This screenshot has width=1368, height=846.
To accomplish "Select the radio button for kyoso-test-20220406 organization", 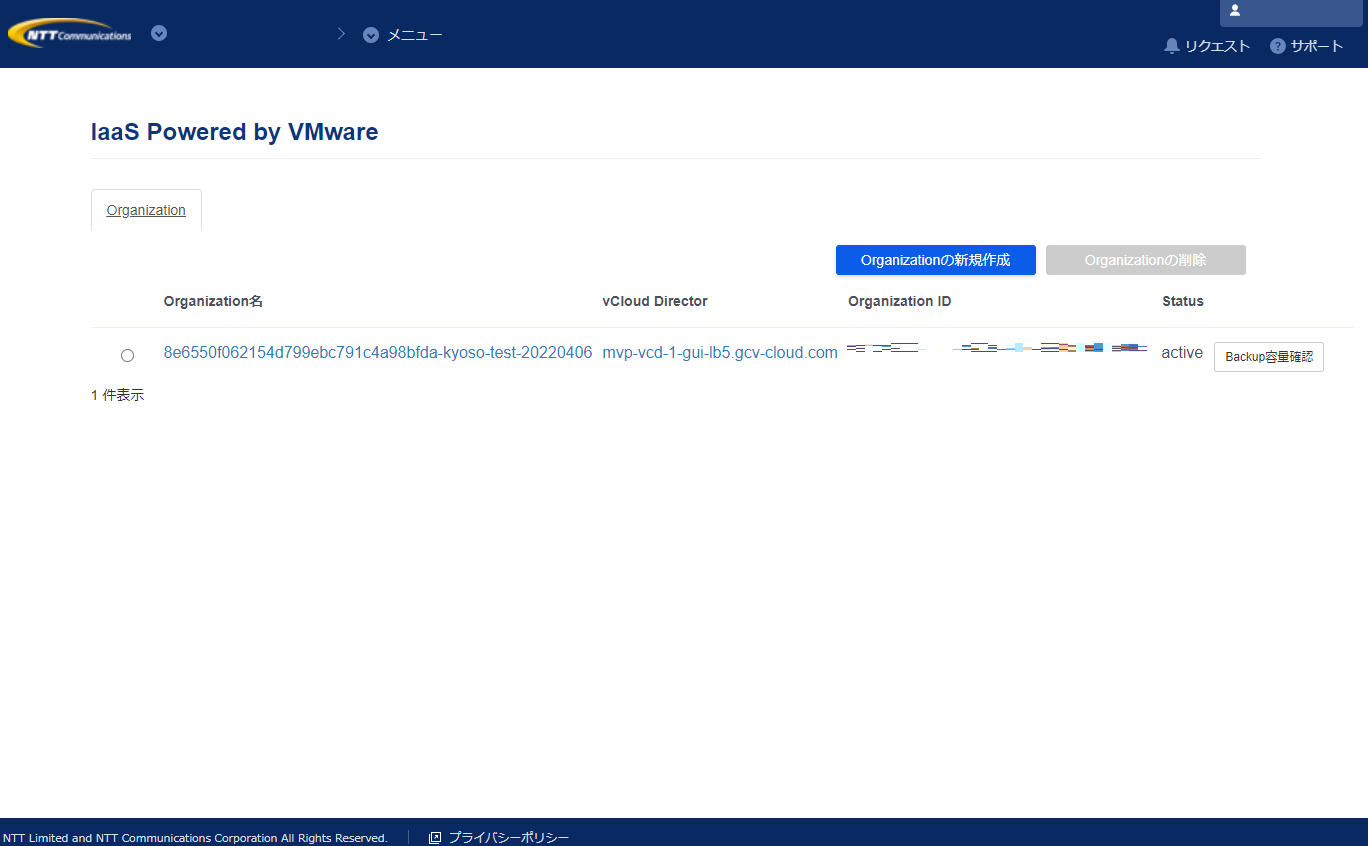I will pyautogui.click(x=127, y=355).
